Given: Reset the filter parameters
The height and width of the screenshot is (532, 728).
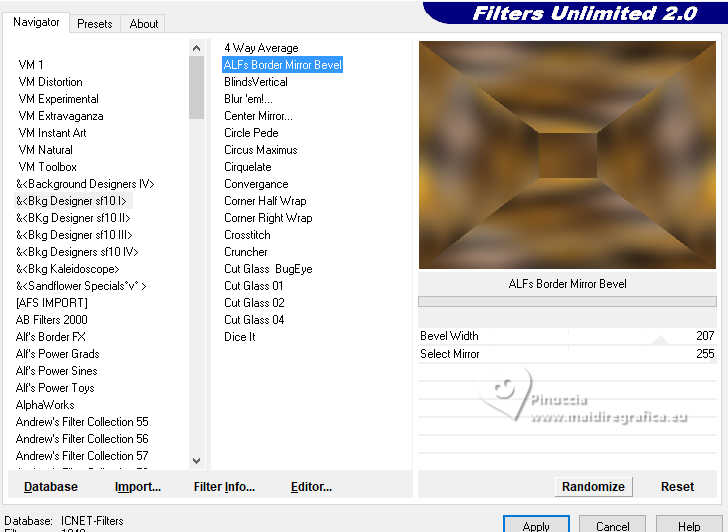Looking at the screenshot, I should 677,487.
